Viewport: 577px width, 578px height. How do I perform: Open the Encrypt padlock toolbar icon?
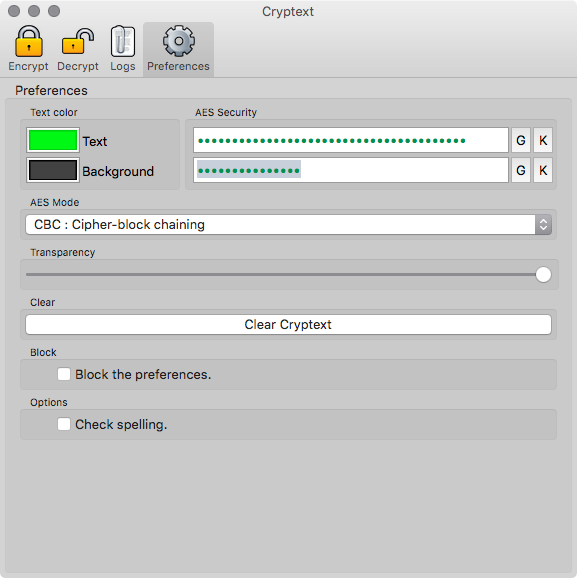coord(29,41)
